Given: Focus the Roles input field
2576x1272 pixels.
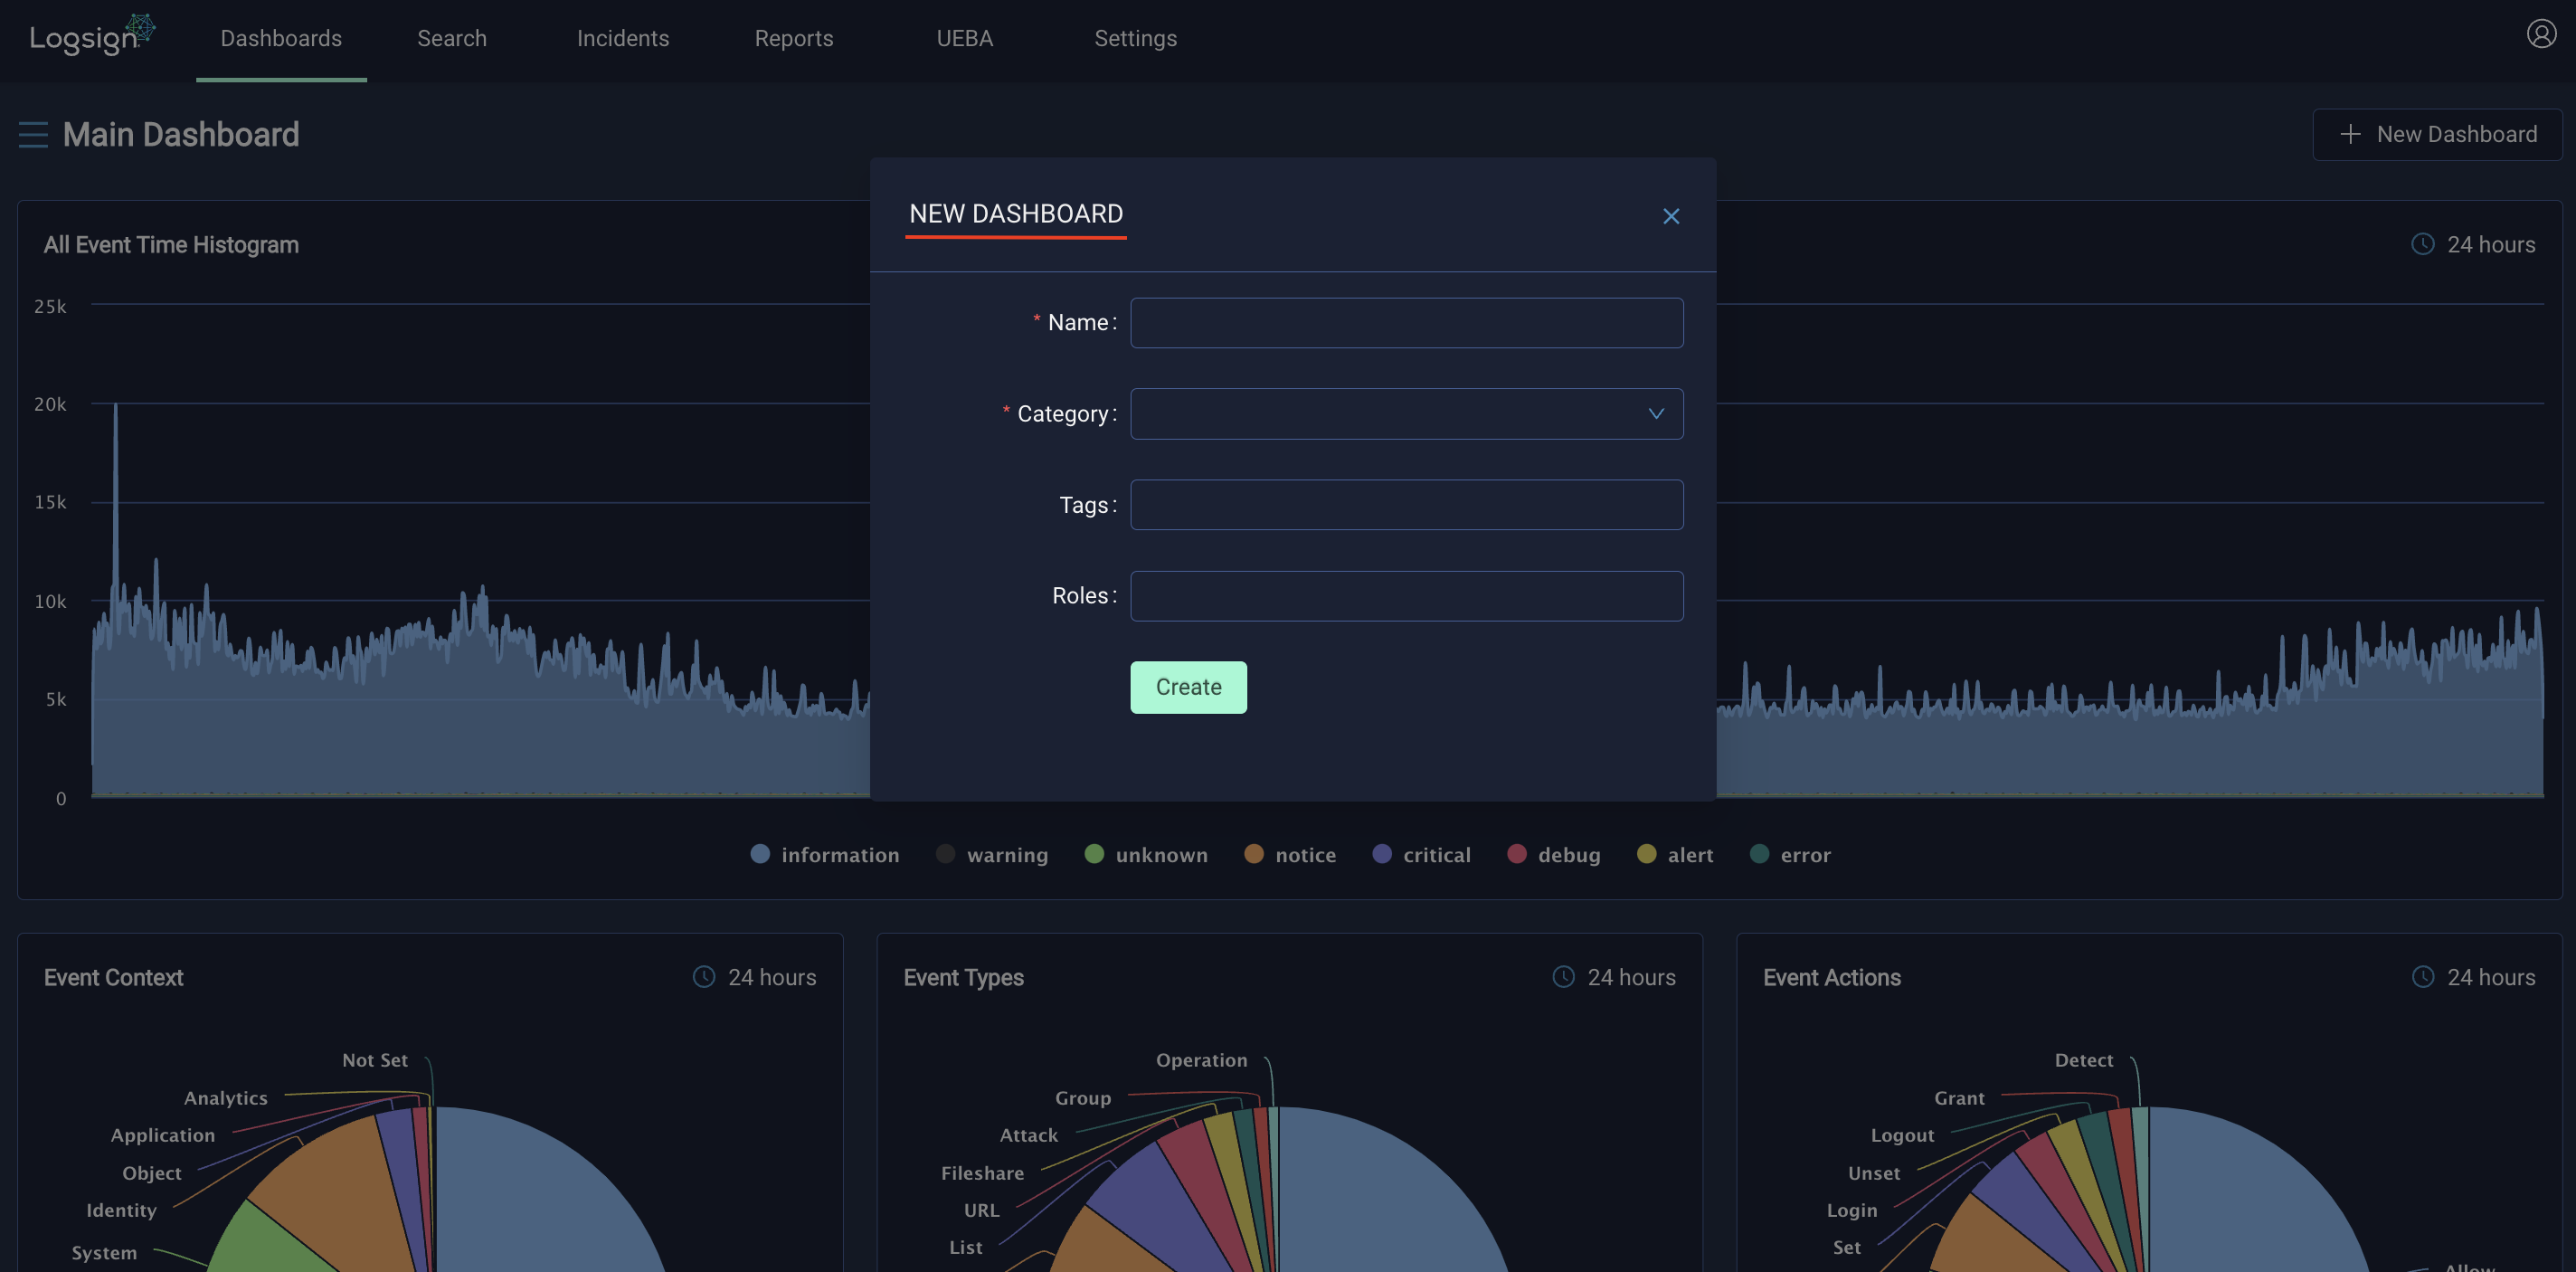Looking at the screenshot, I should 1406,595.
